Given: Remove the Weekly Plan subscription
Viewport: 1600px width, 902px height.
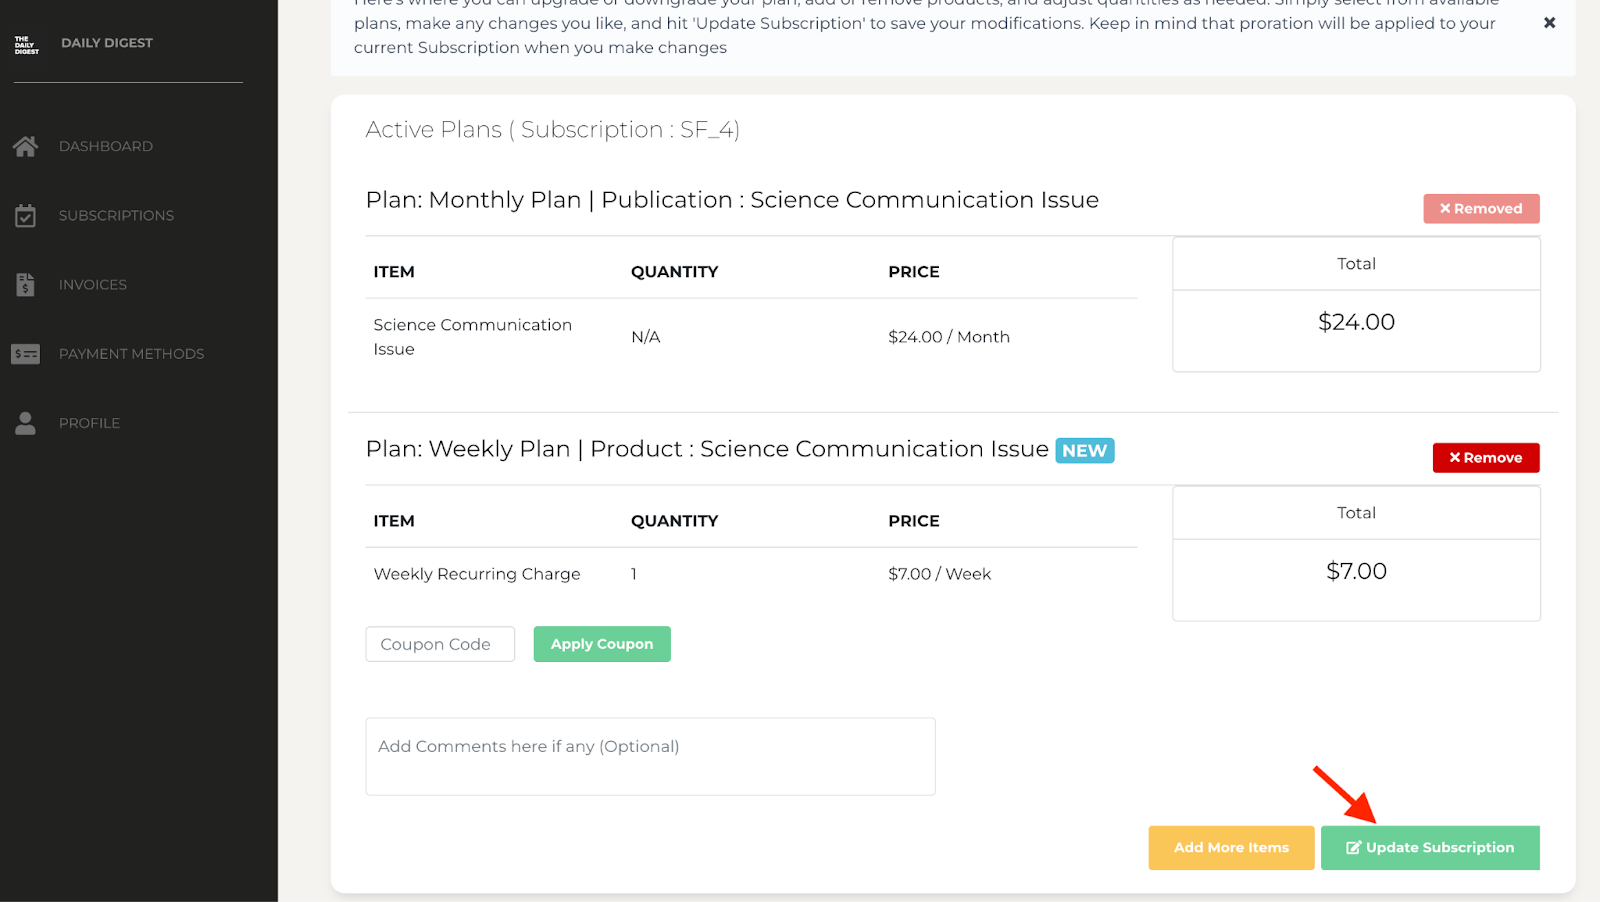Looking at the screenshot, I should coord(1486,457).
